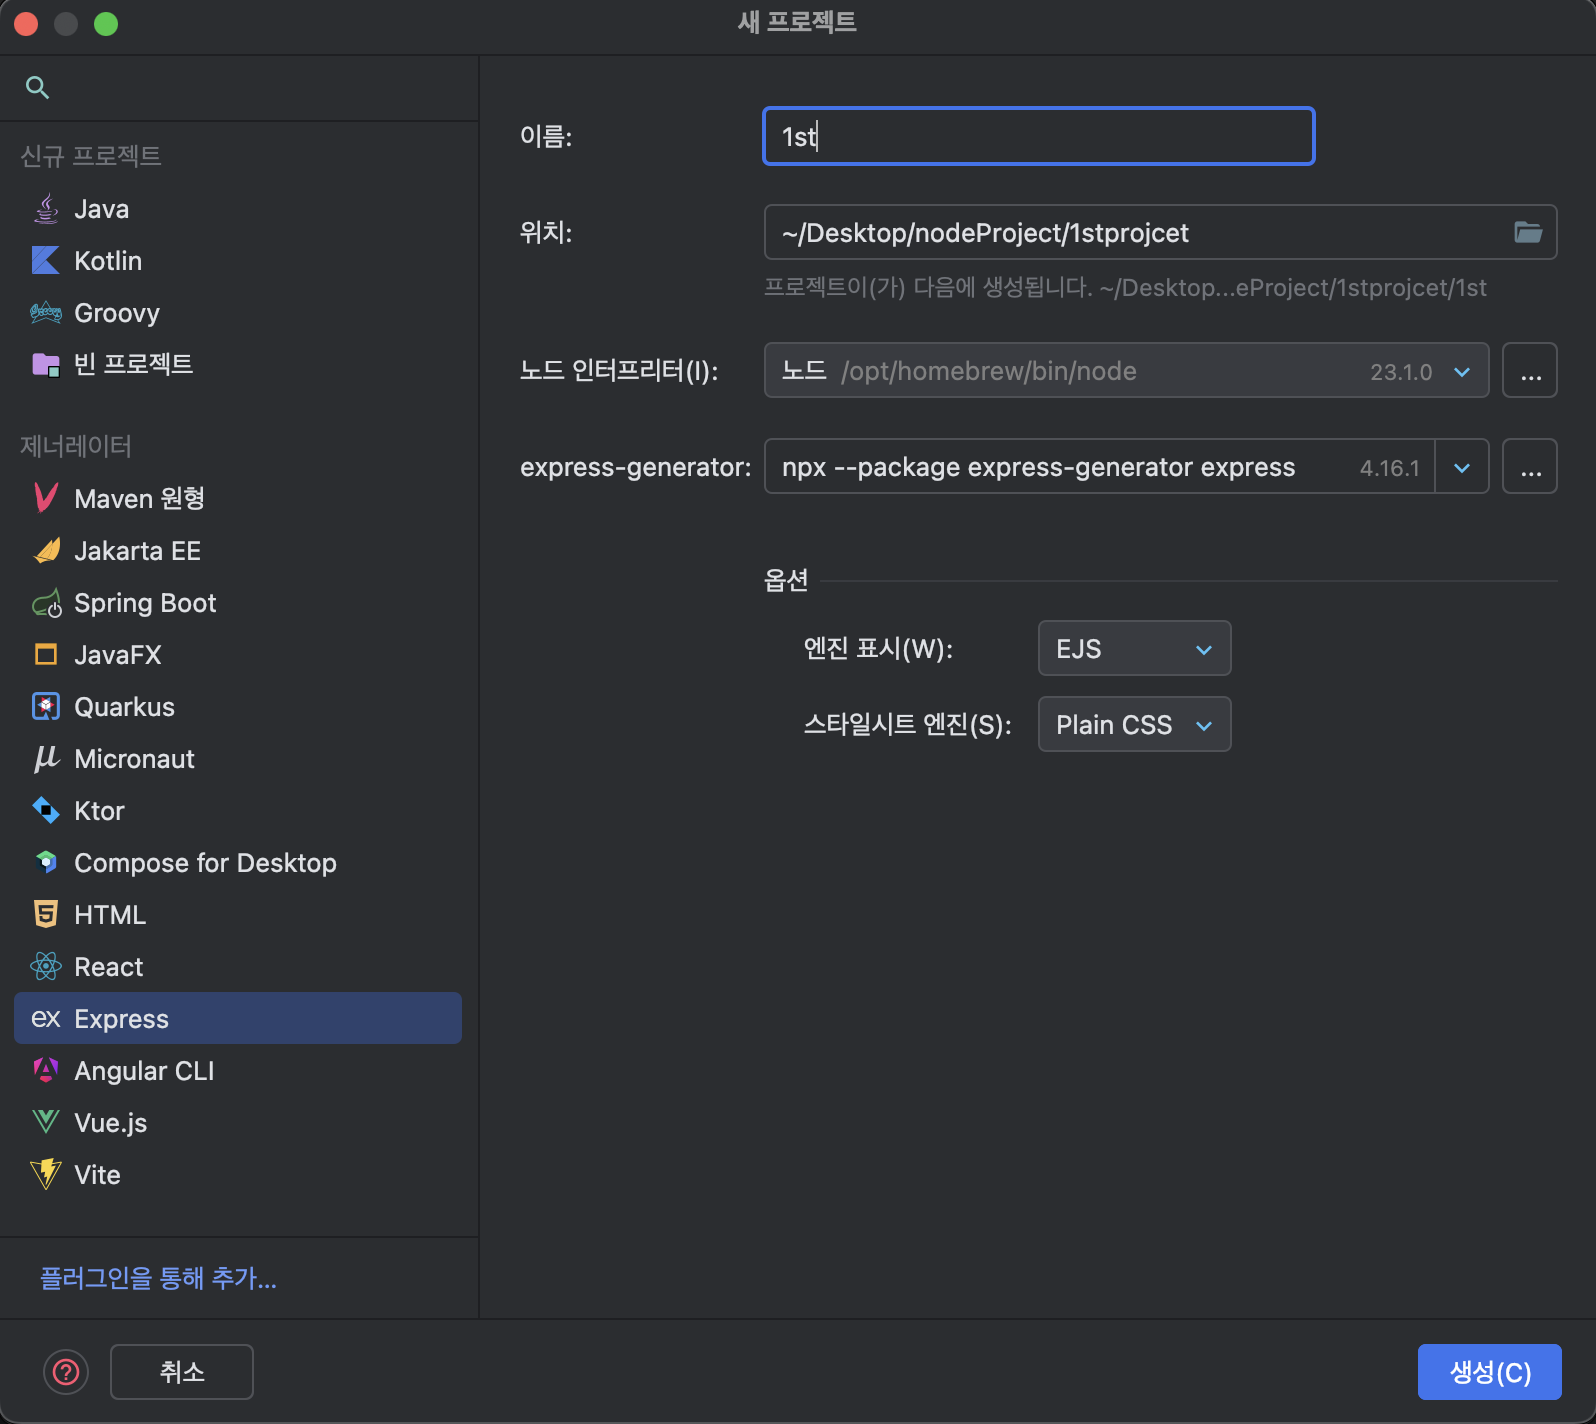Select the Jakarta EE generator
The height and width of the screenshot is (1424, 1596).
(x=238, y=551)
